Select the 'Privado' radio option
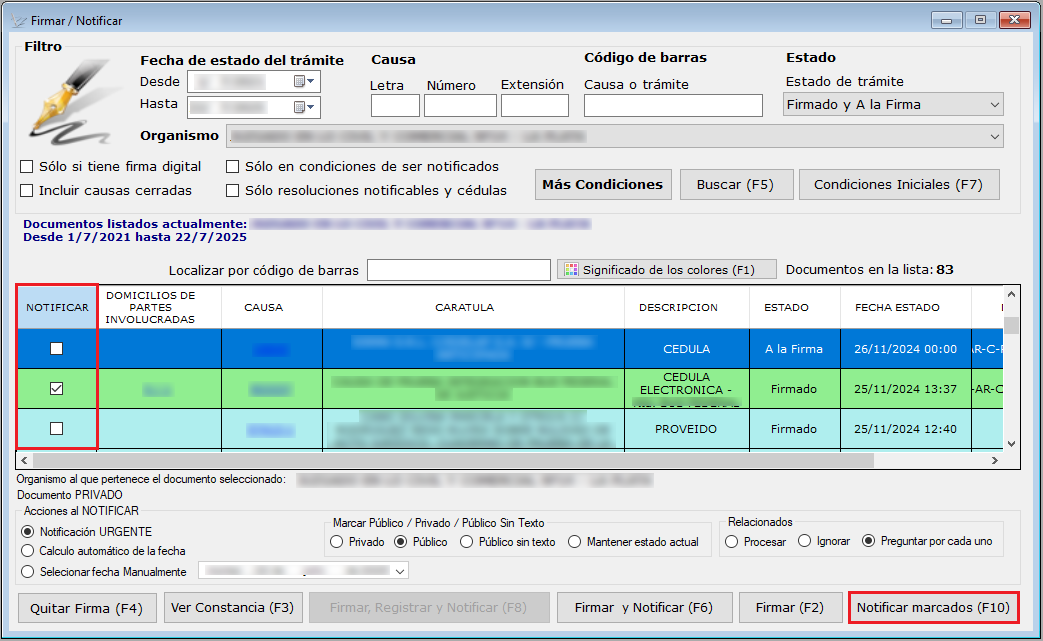This screenshot has width=1043, height=641. (x=336, y=542)
